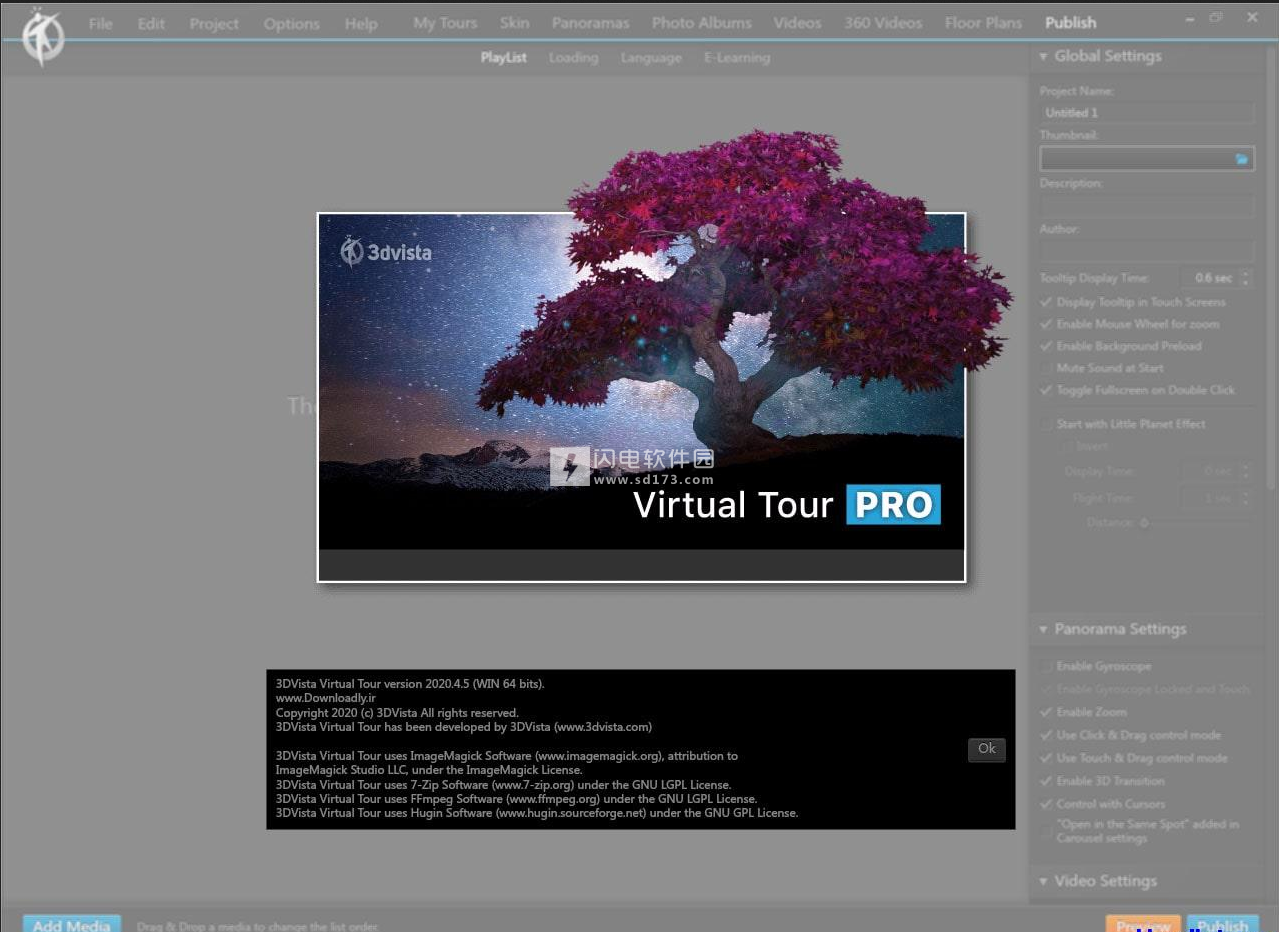Click the line mentioning 7-Zip Software
This screenshot has width=1279, height=932.
pyautogui.click(x=503, y=785)
